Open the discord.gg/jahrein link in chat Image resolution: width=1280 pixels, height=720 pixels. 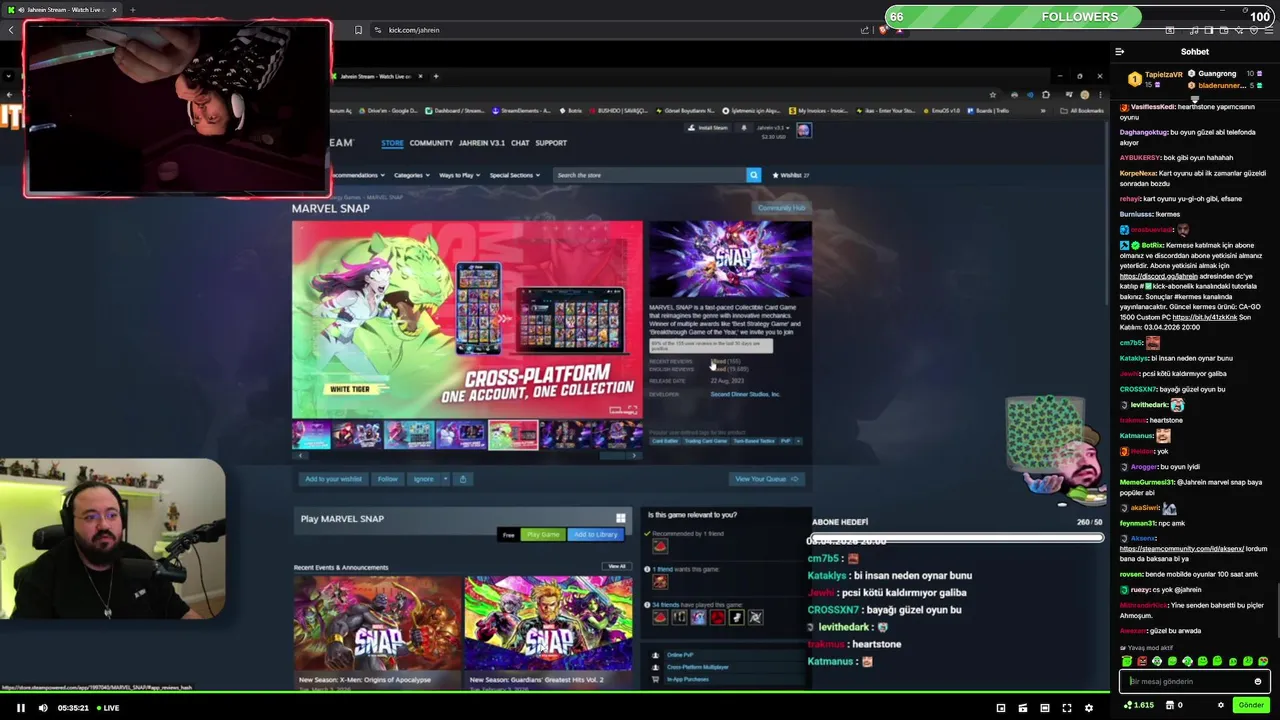[1158, 276]
